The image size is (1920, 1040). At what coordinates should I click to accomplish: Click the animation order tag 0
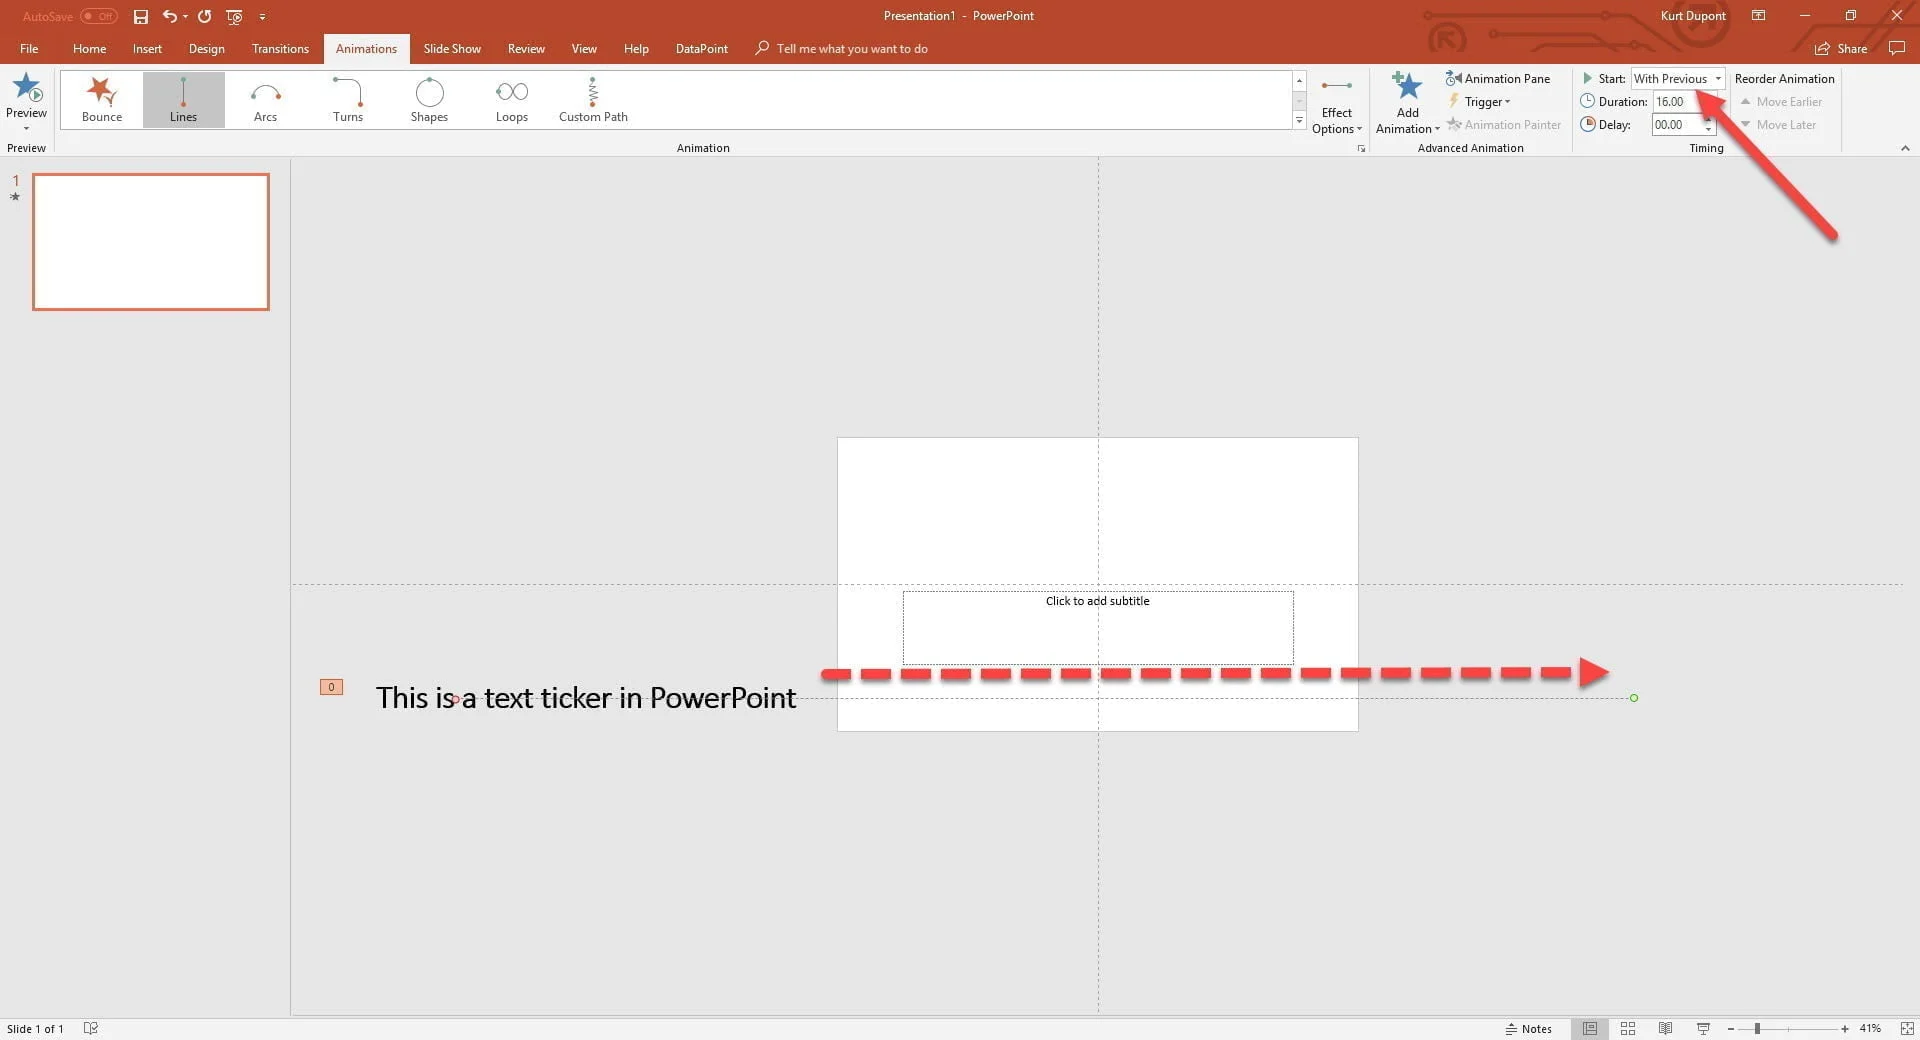pos(331,687)
